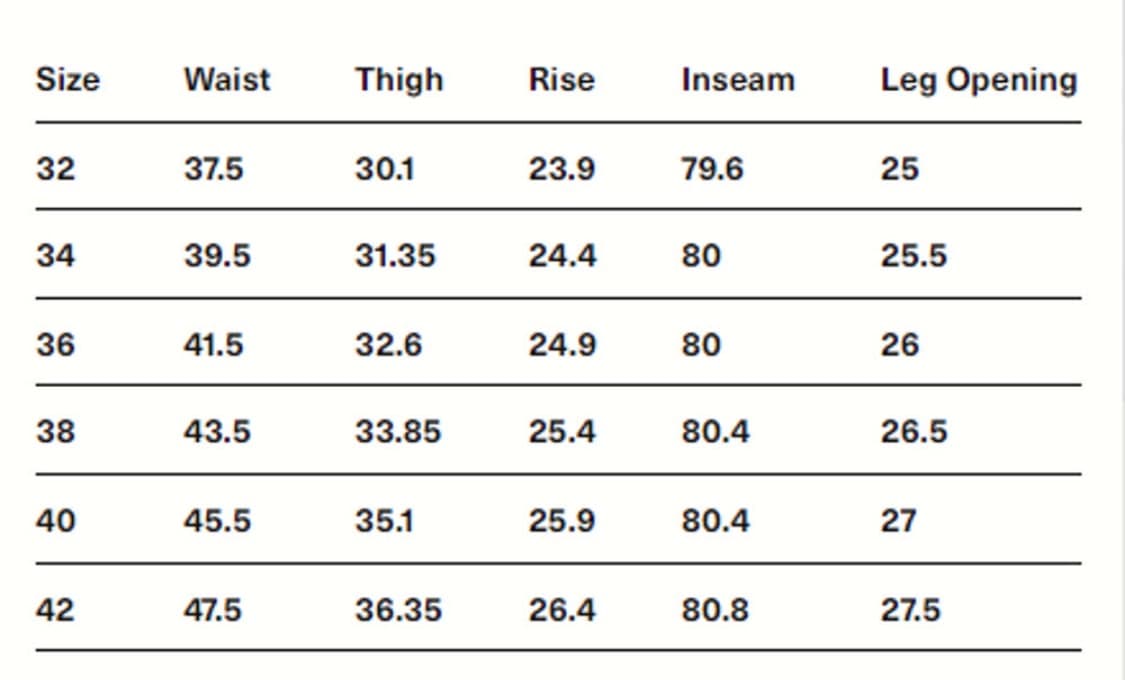The height and width of the screenshot is (680, 1125).
Task: Select inseam value 80.8
Action: click(714, 610)
